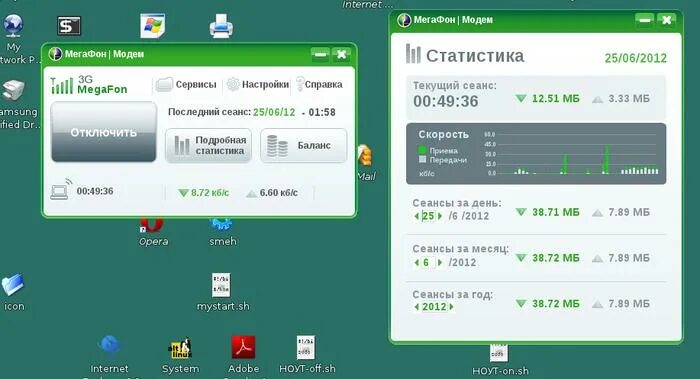Click the month field showing 6
This screenshot has width=700, height=379.
[428, 262]
